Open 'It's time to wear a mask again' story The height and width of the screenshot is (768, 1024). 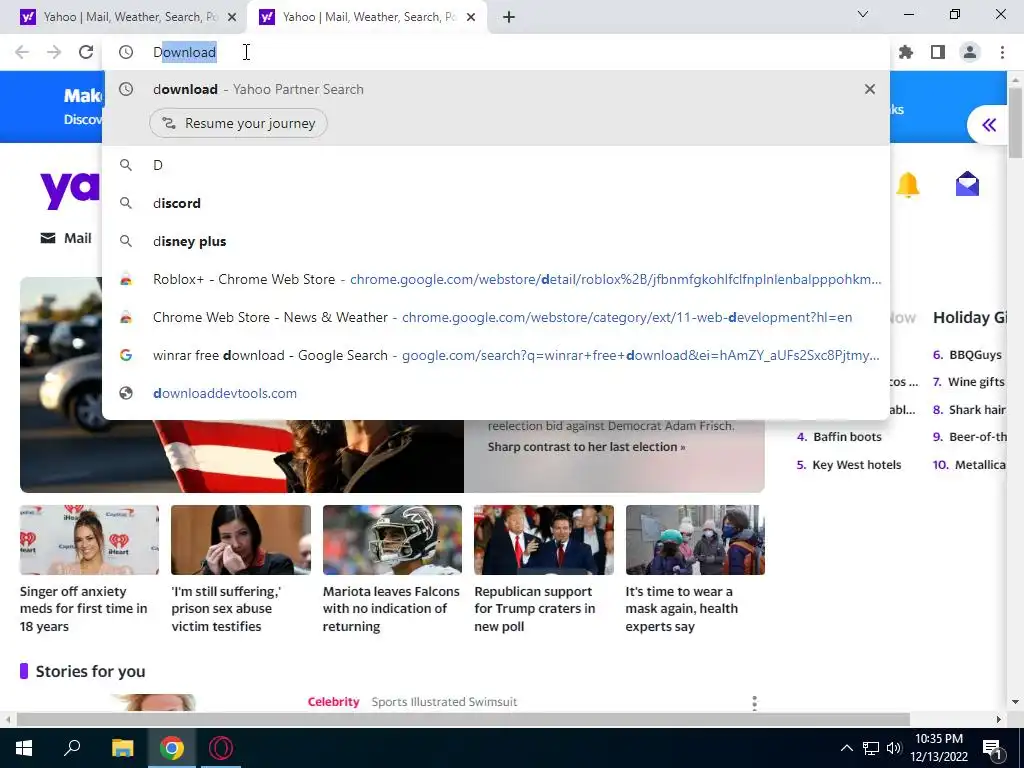tap(695, 569)
